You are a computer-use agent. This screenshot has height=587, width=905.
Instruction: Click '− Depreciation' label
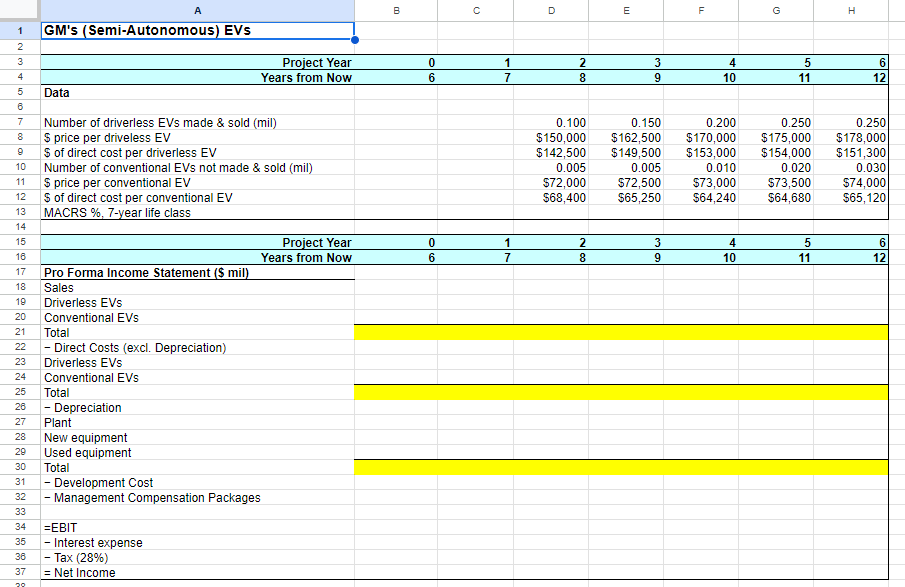[83, 407]
